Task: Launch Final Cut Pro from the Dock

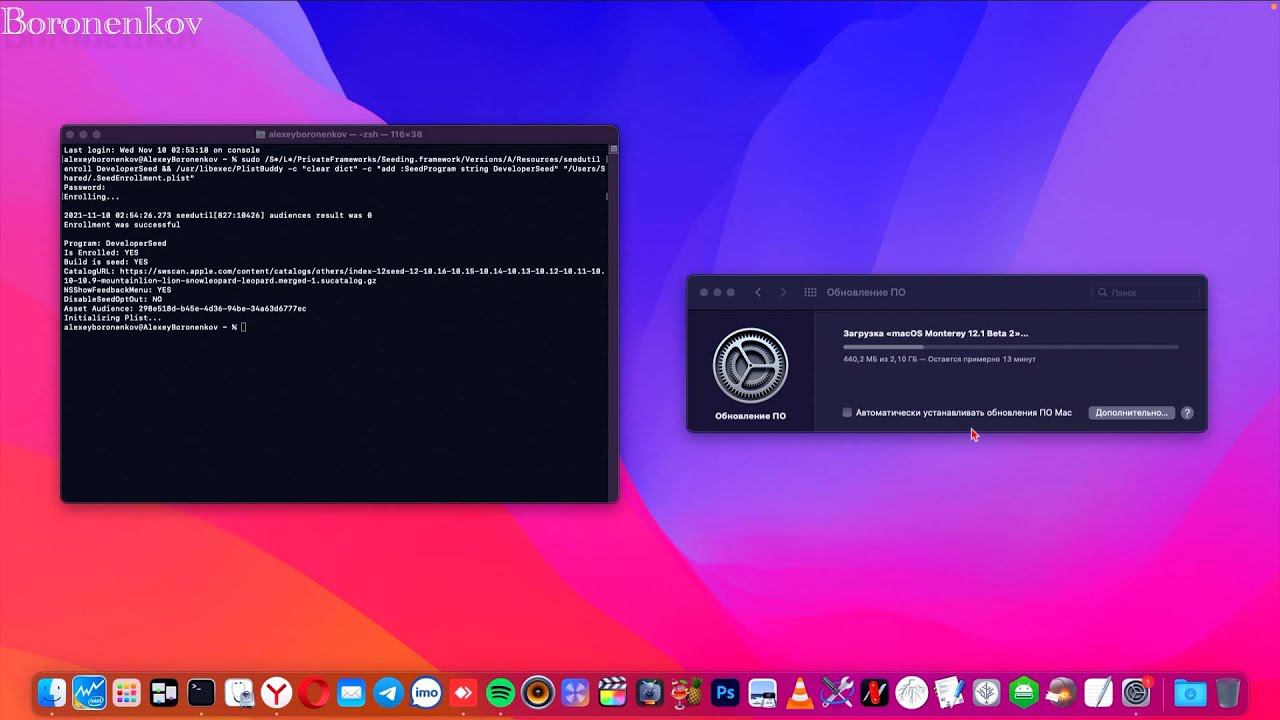Action: click(x=613, y=692)
